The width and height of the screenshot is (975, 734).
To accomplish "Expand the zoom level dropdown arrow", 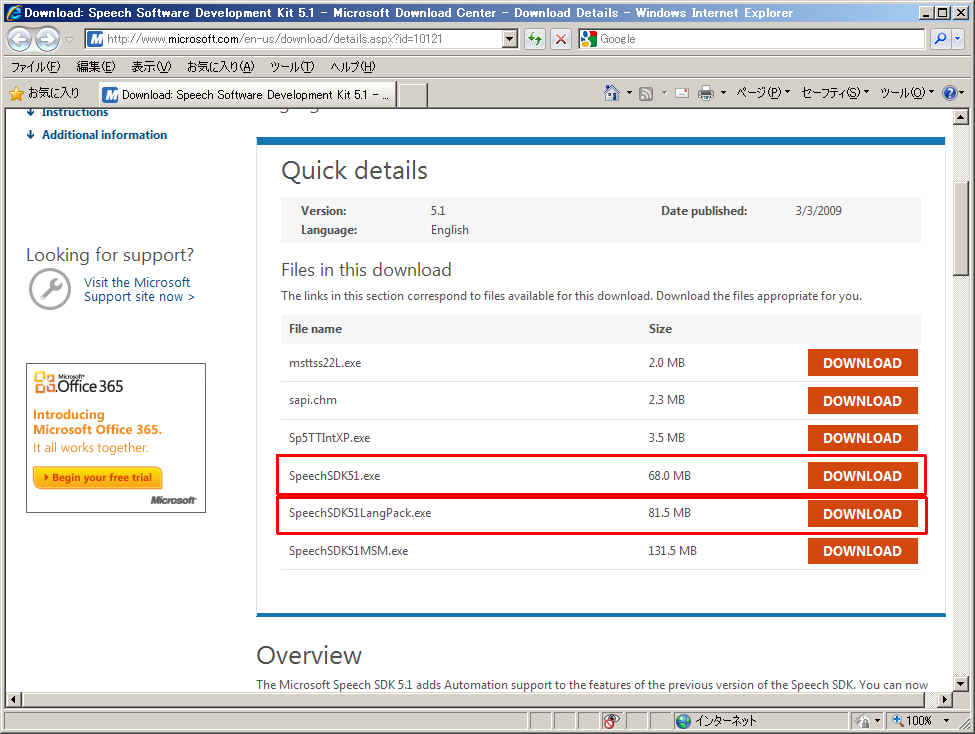I will 946,721.
